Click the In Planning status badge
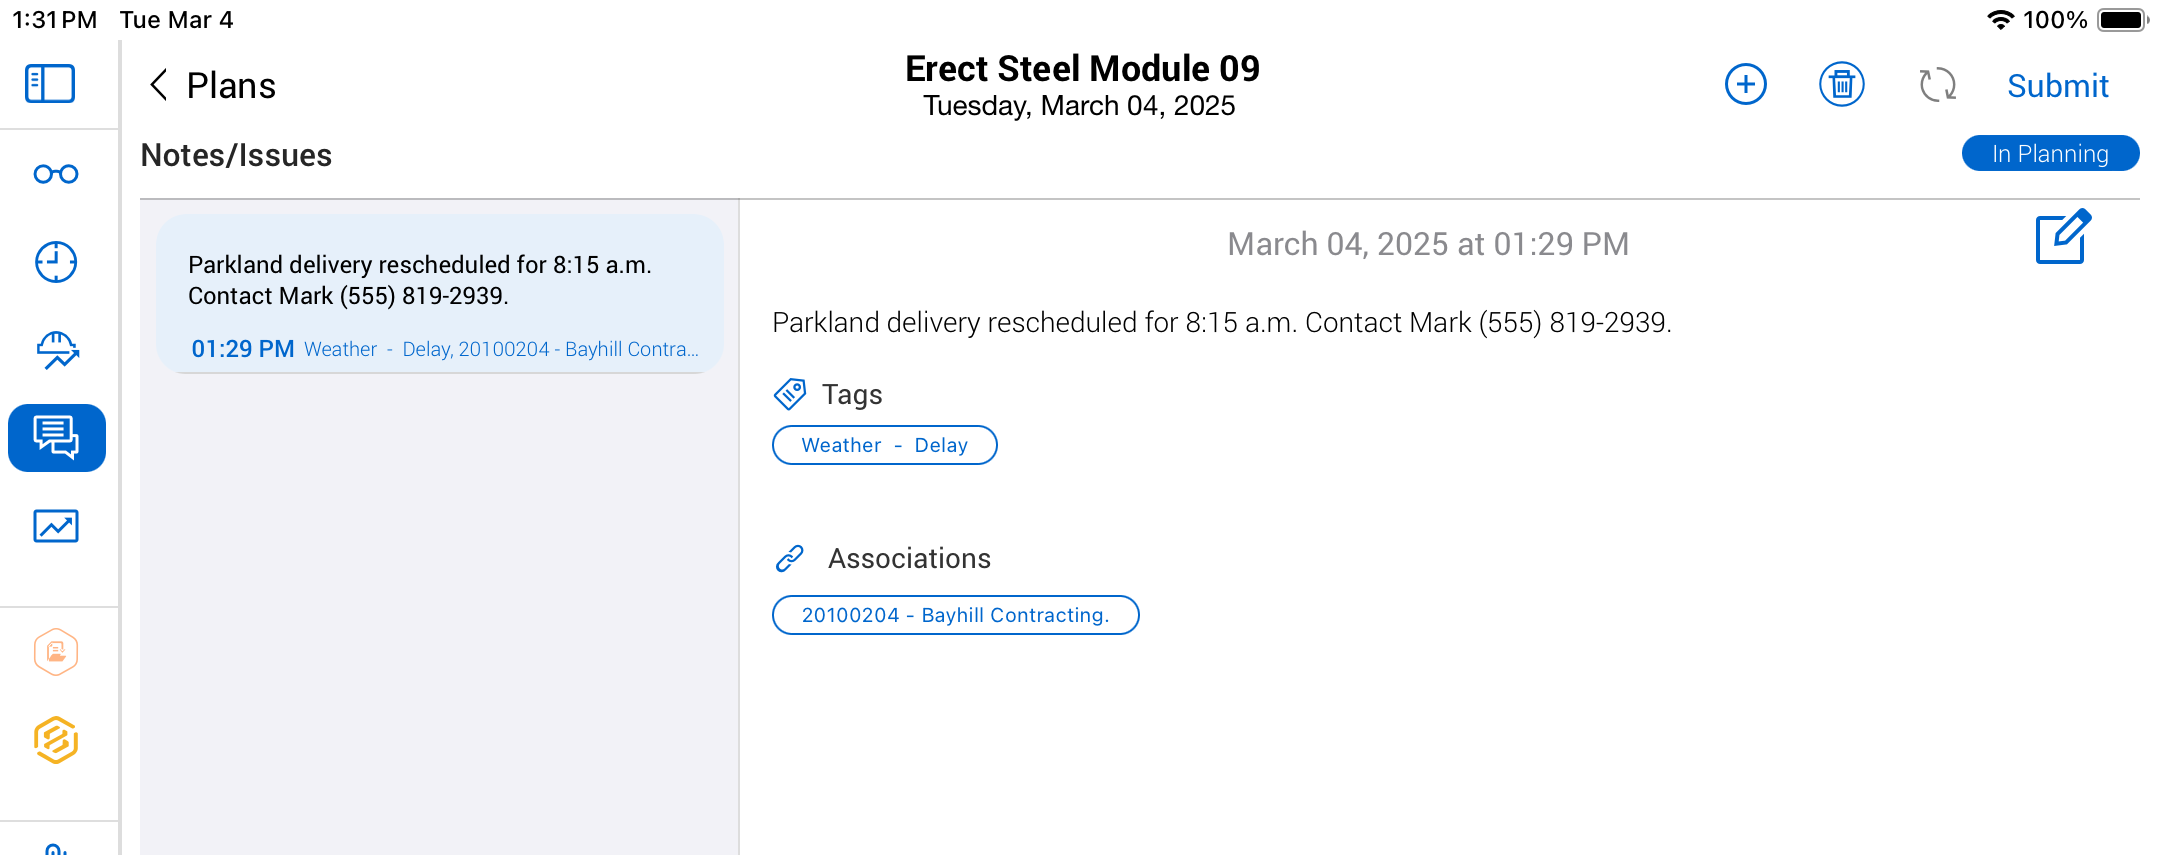 [x=2050, y=154]
